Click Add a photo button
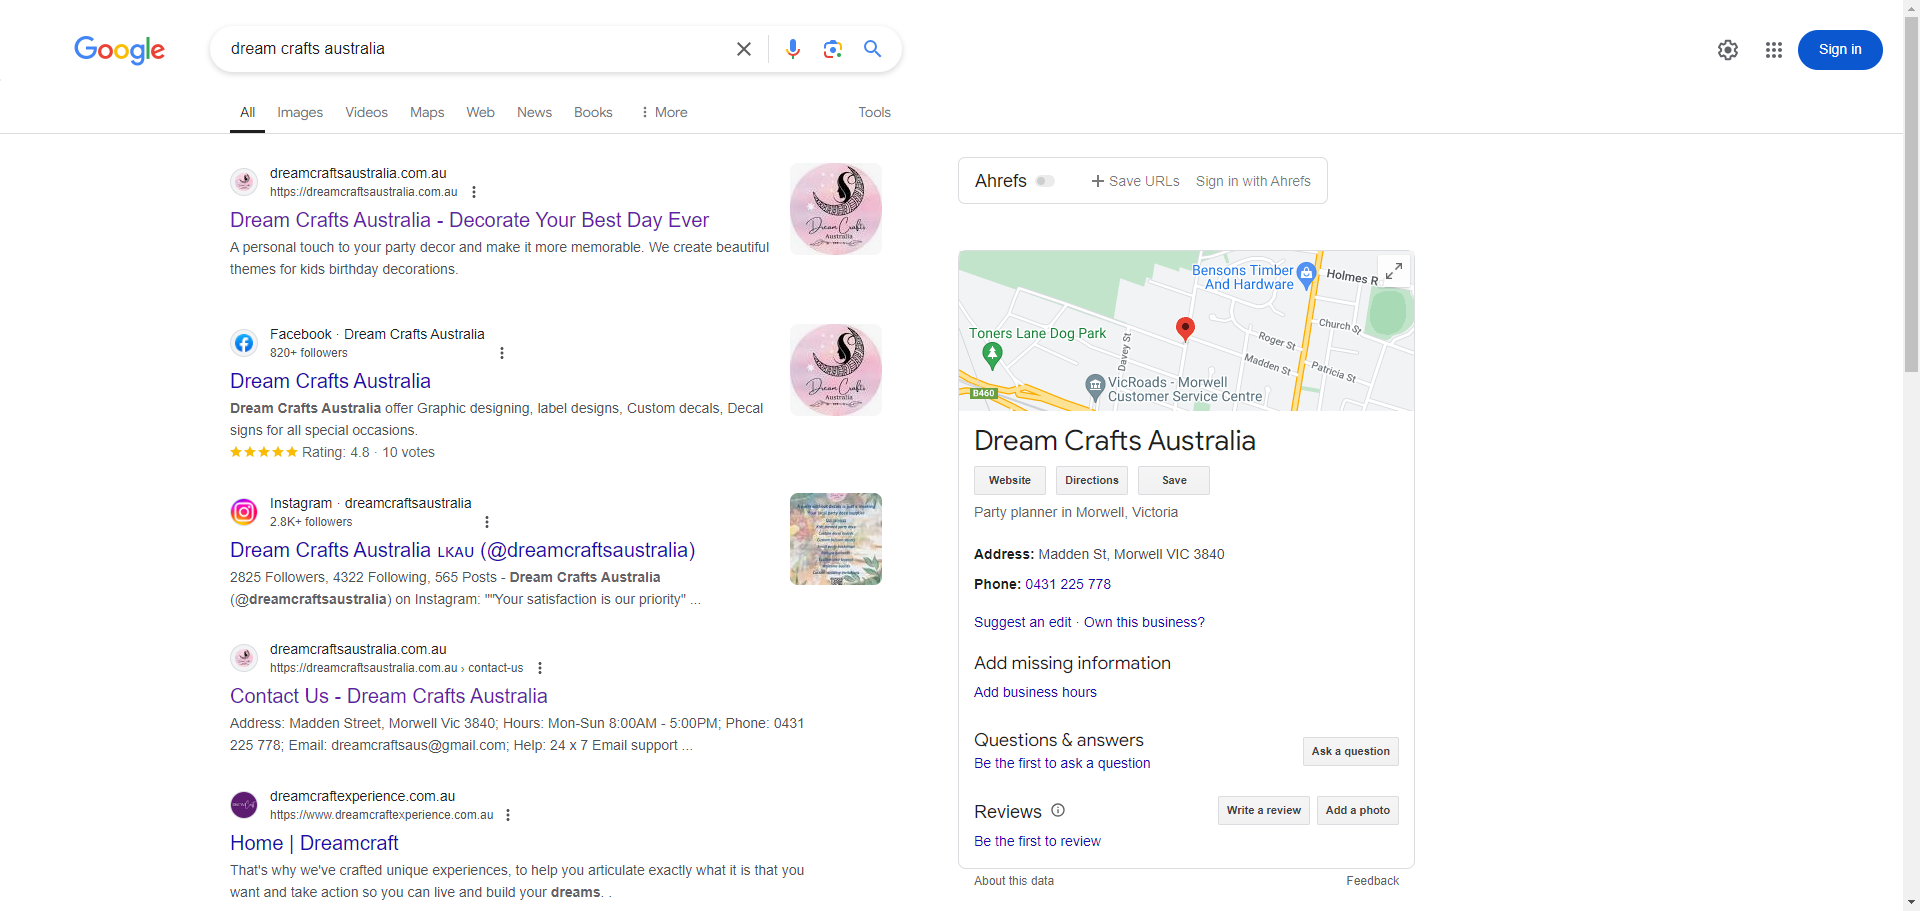 point(1357,811)
